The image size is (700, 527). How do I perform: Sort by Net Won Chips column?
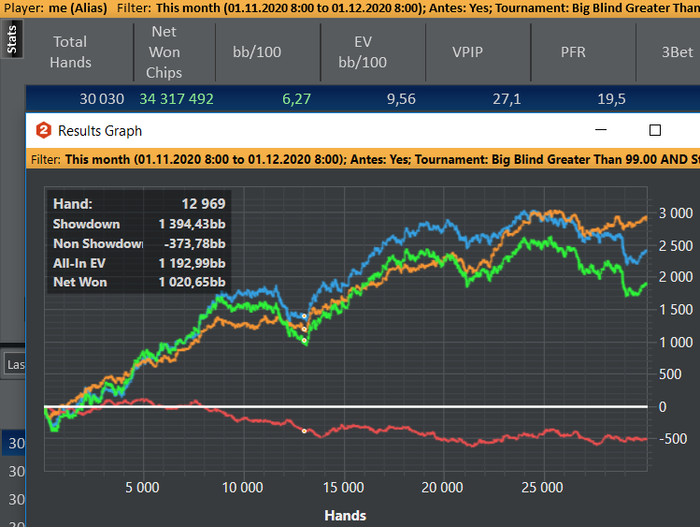point(164,52)
